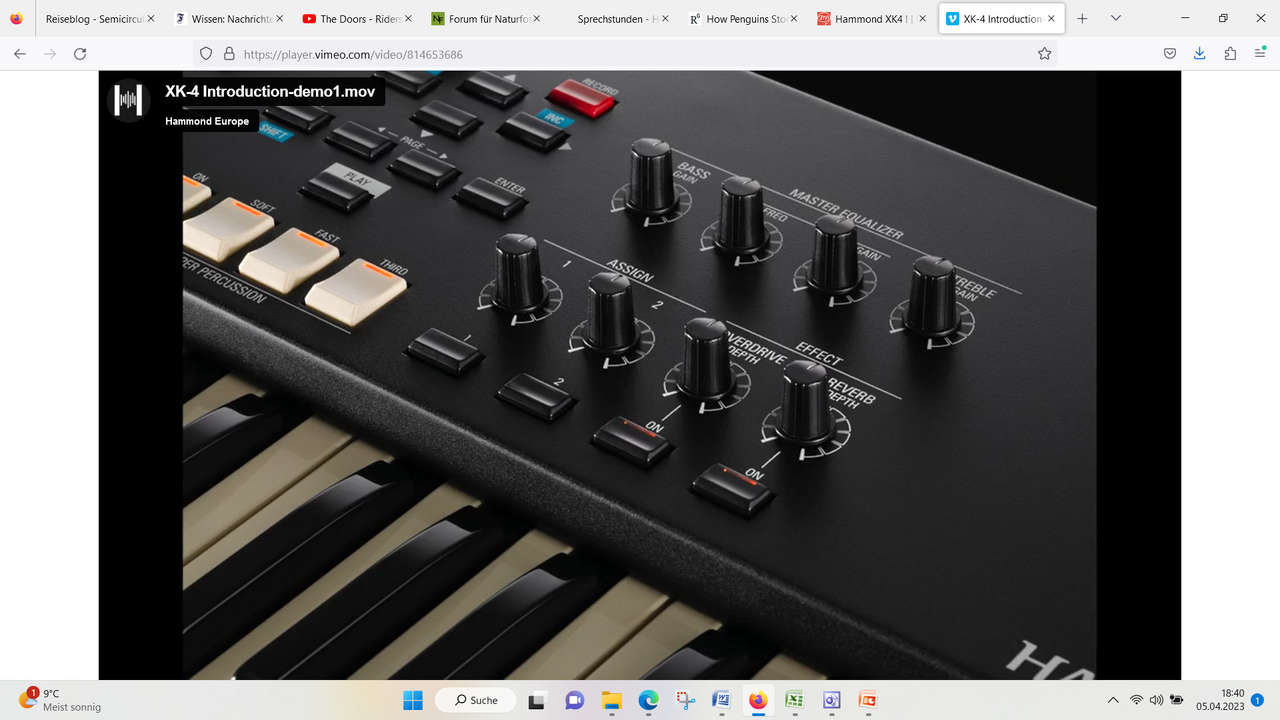Open Wi-Fi network settings in system tray
The image size is (1280, 720).
[1136, 700]
